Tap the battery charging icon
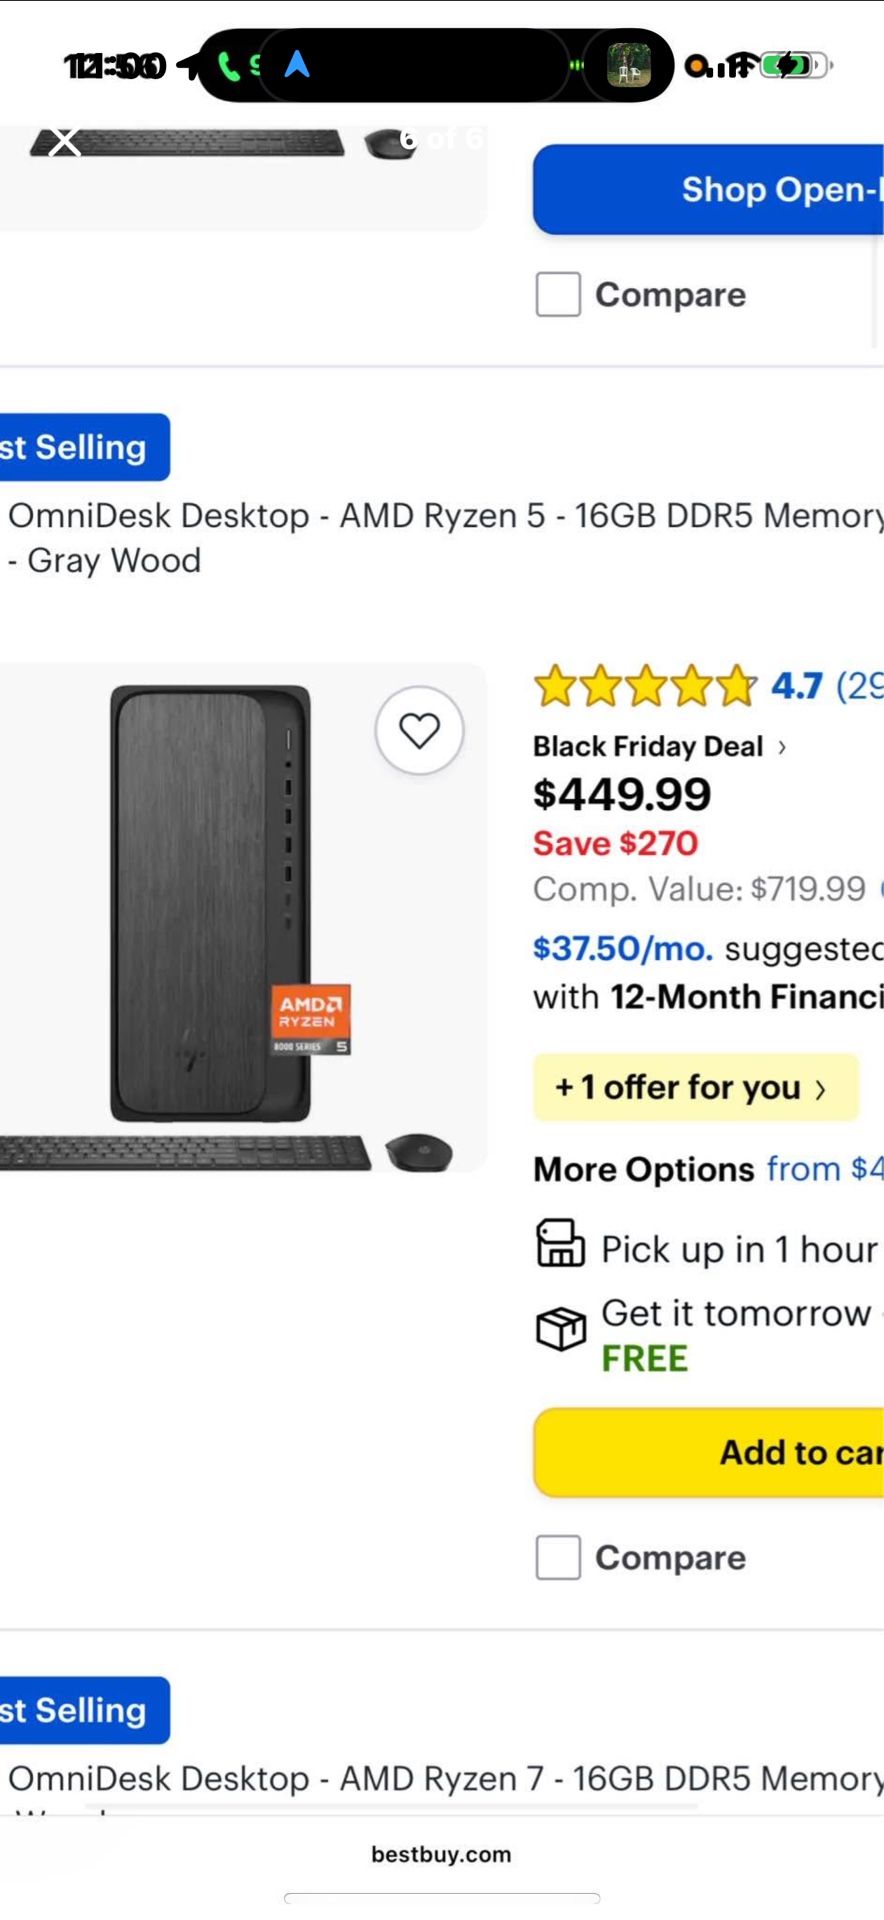 coord(793,66)
